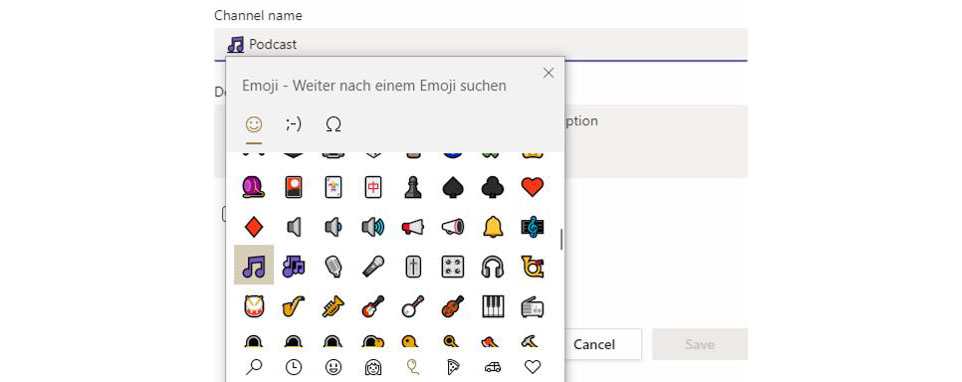Choose the headphones emoji
This screenshot has height=382, width=962.
[493, 267]
